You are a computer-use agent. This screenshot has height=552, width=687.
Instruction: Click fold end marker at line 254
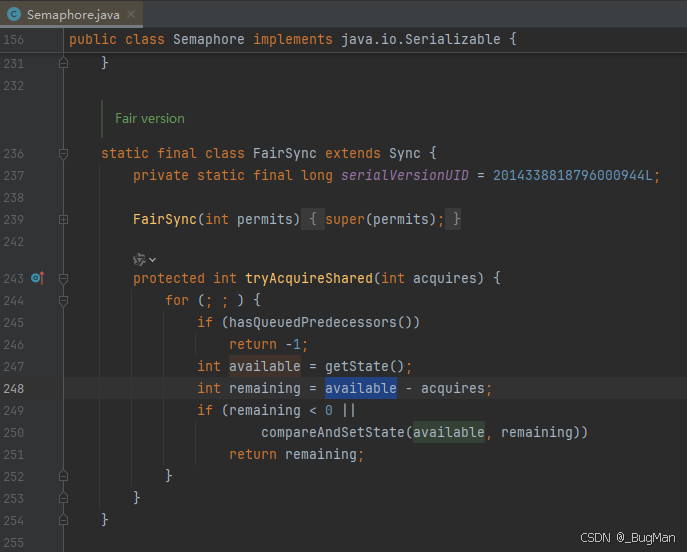63,520
